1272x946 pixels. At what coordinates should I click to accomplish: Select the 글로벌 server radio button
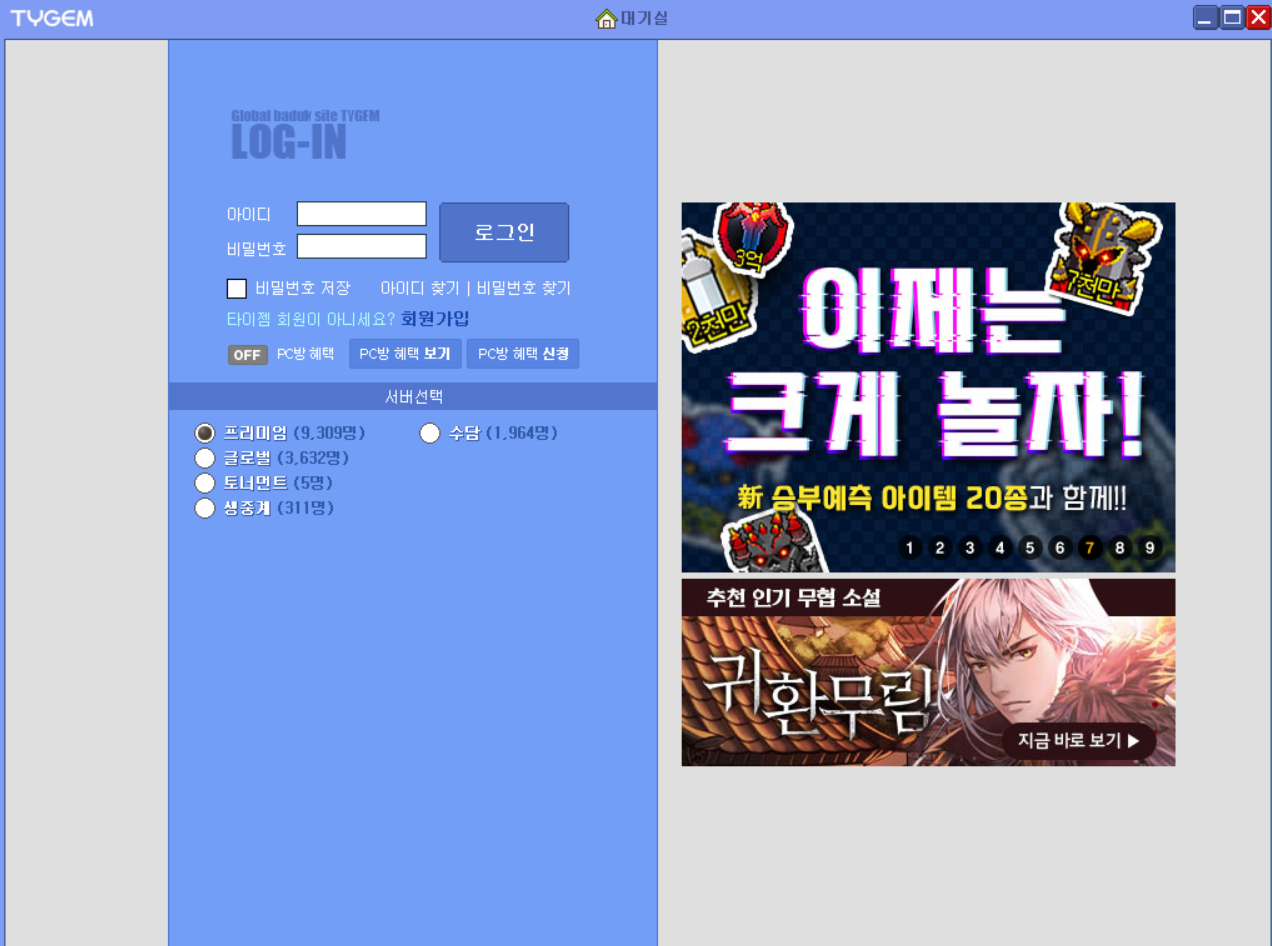pyautogui.click(x=205, y=458)
